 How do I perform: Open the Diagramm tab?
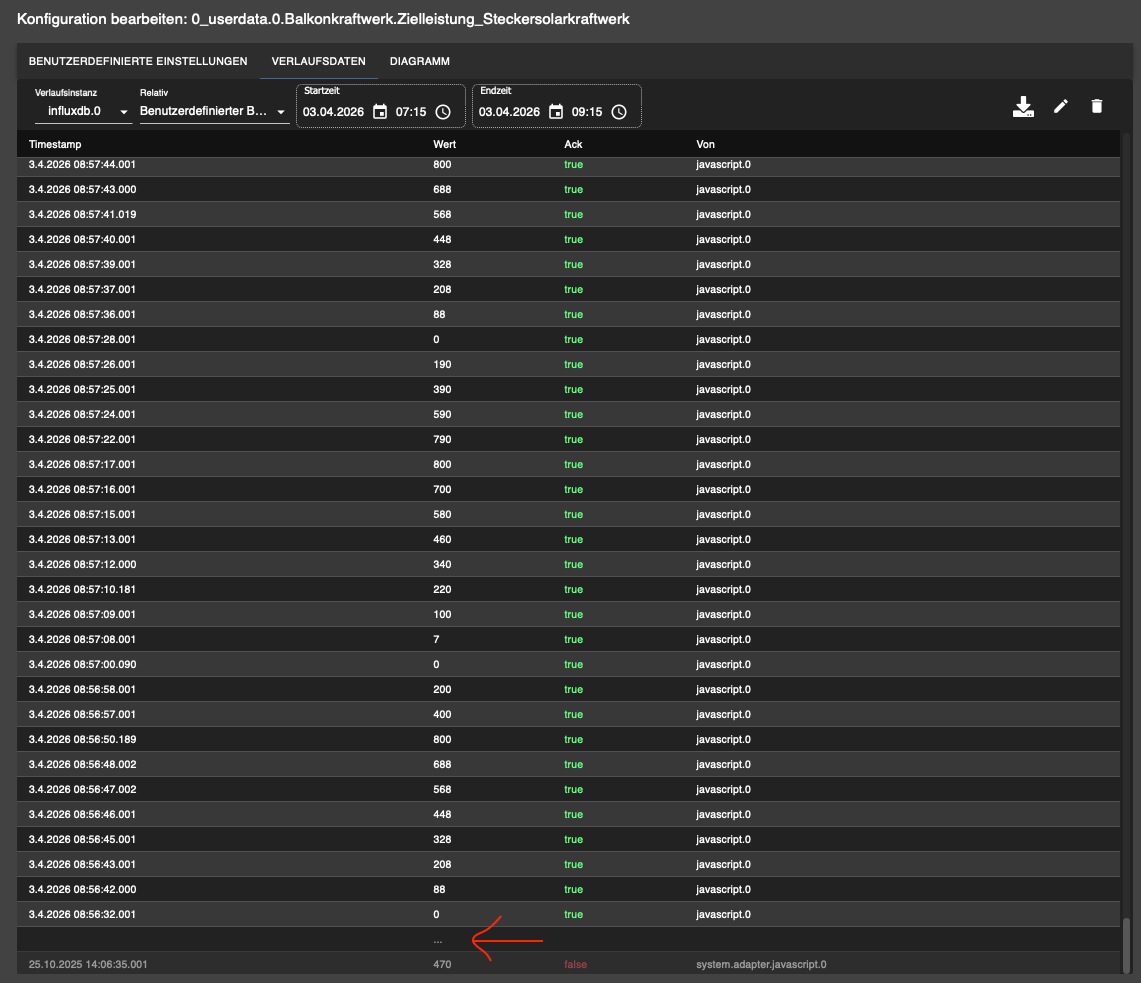[x=419, y=61]
